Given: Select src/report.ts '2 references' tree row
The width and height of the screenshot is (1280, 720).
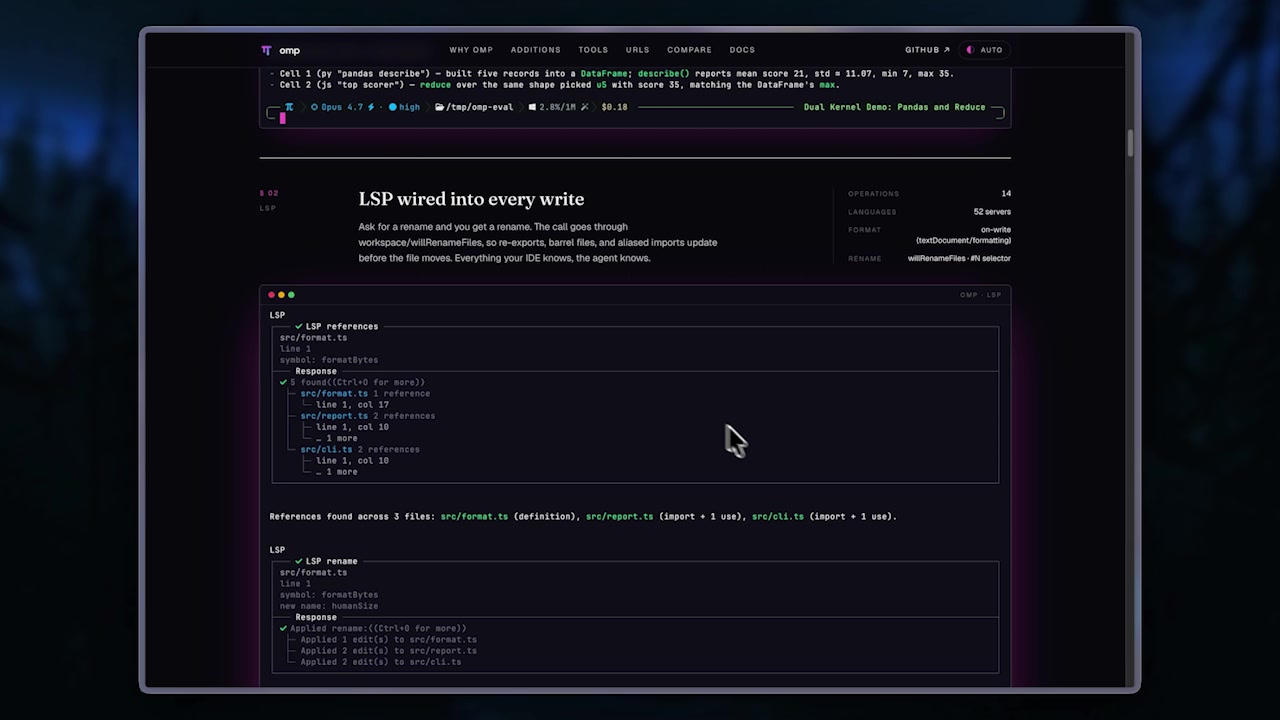Looking at the screenshot, I should (x=367, y=416).
